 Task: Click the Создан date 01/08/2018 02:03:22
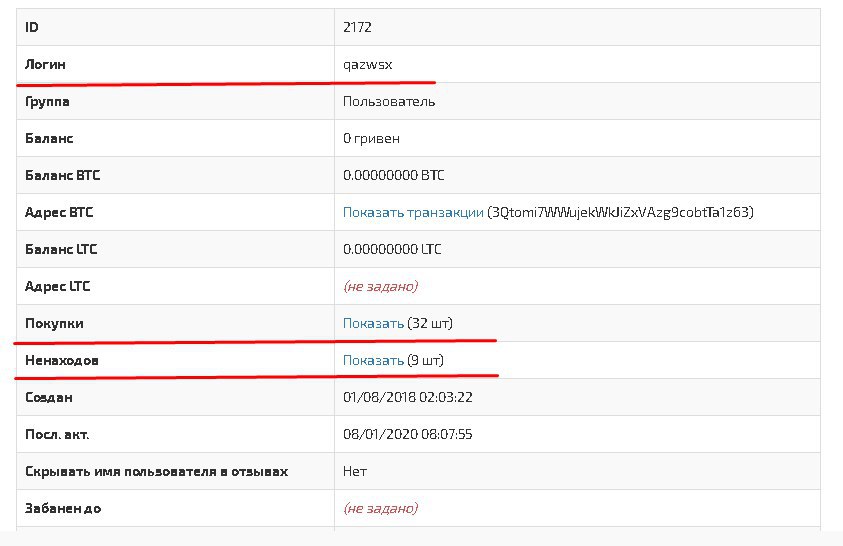coord(408,398)
